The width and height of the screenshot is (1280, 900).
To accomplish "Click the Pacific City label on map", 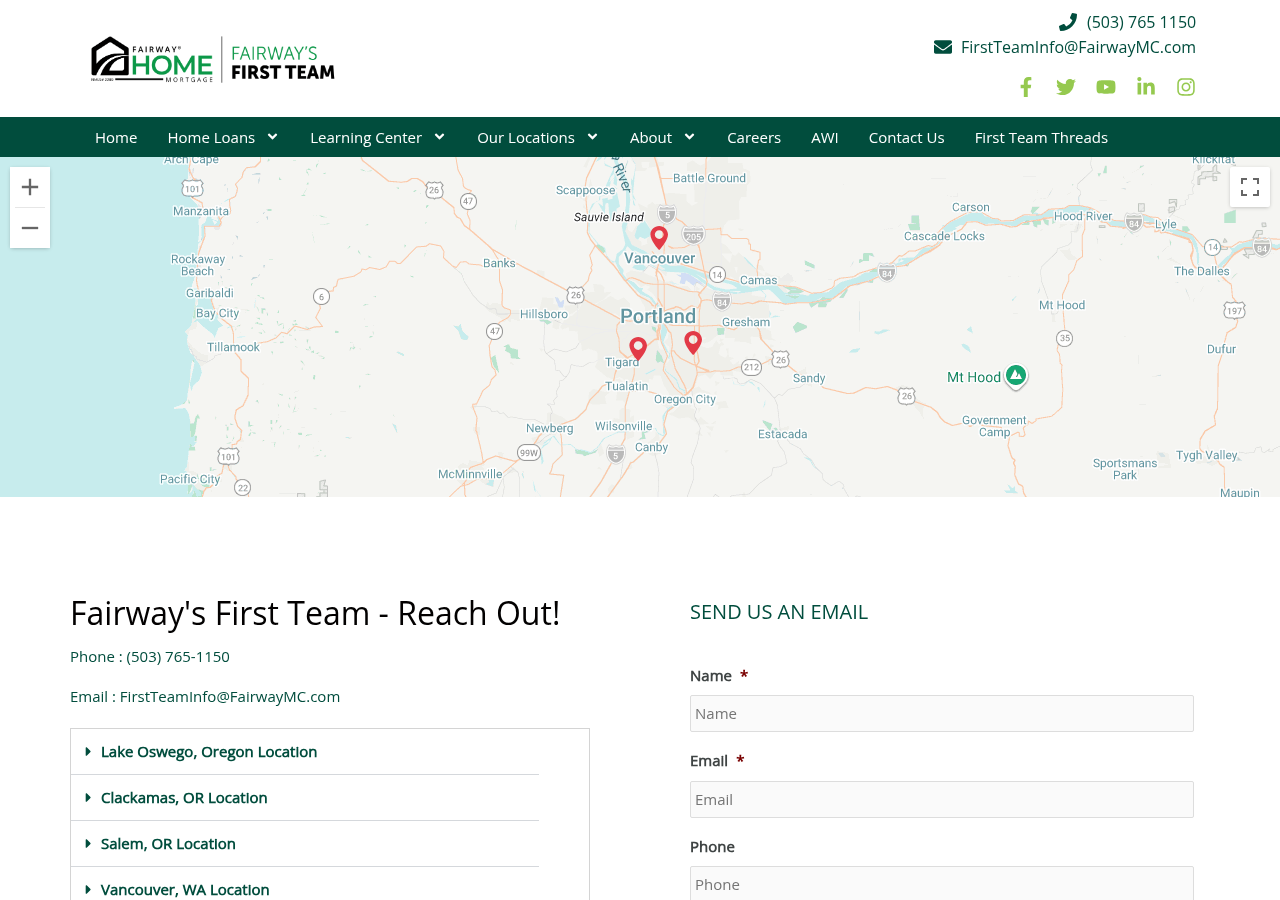I will point(190,480).
